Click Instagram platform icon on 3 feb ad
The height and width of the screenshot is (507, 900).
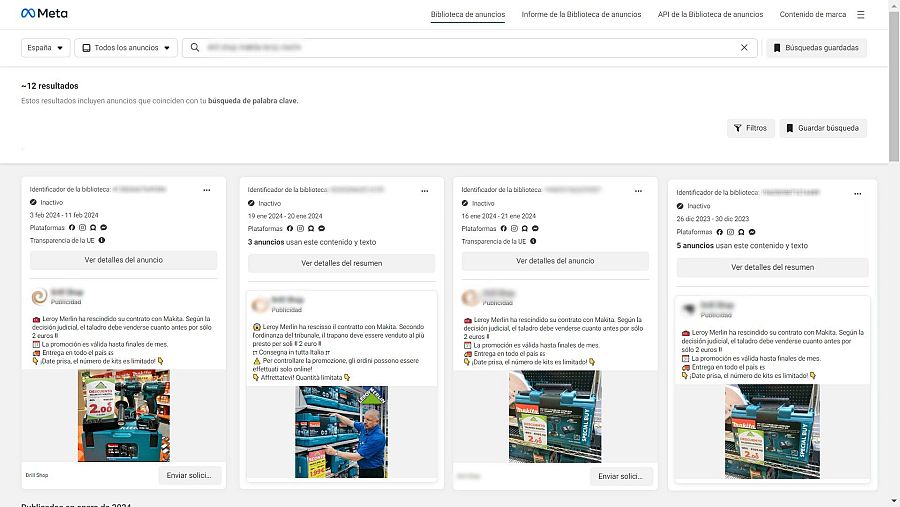[x=82, y=227]
